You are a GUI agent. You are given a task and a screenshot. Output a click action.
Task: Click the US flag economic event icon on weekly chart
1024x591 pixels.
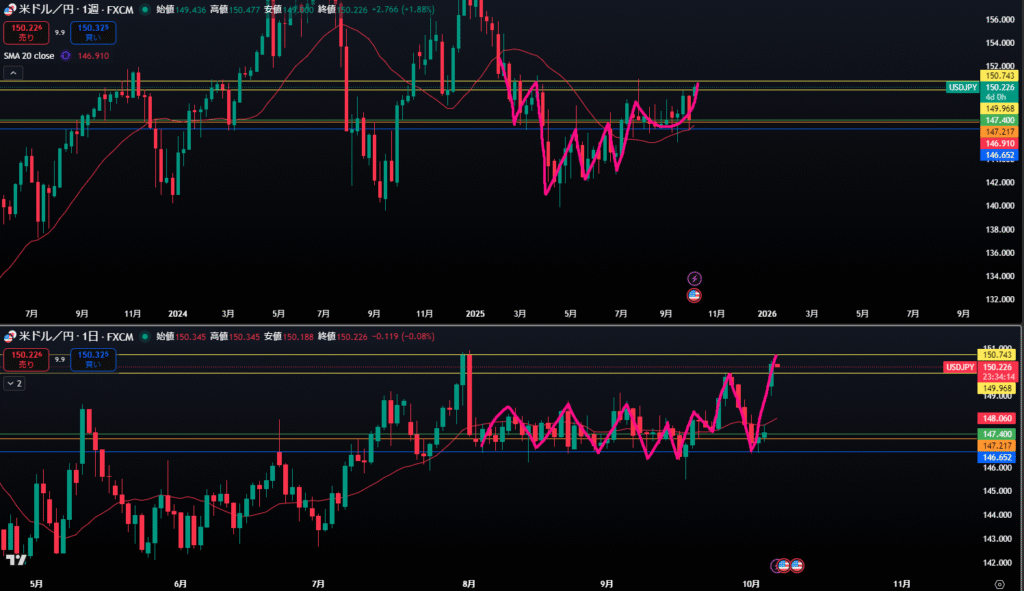[694, 294]
